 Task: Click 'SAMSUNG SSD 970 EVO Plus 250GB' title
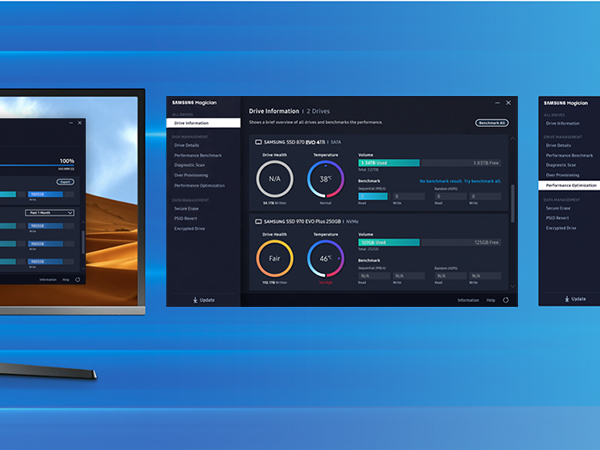[302, 222]
